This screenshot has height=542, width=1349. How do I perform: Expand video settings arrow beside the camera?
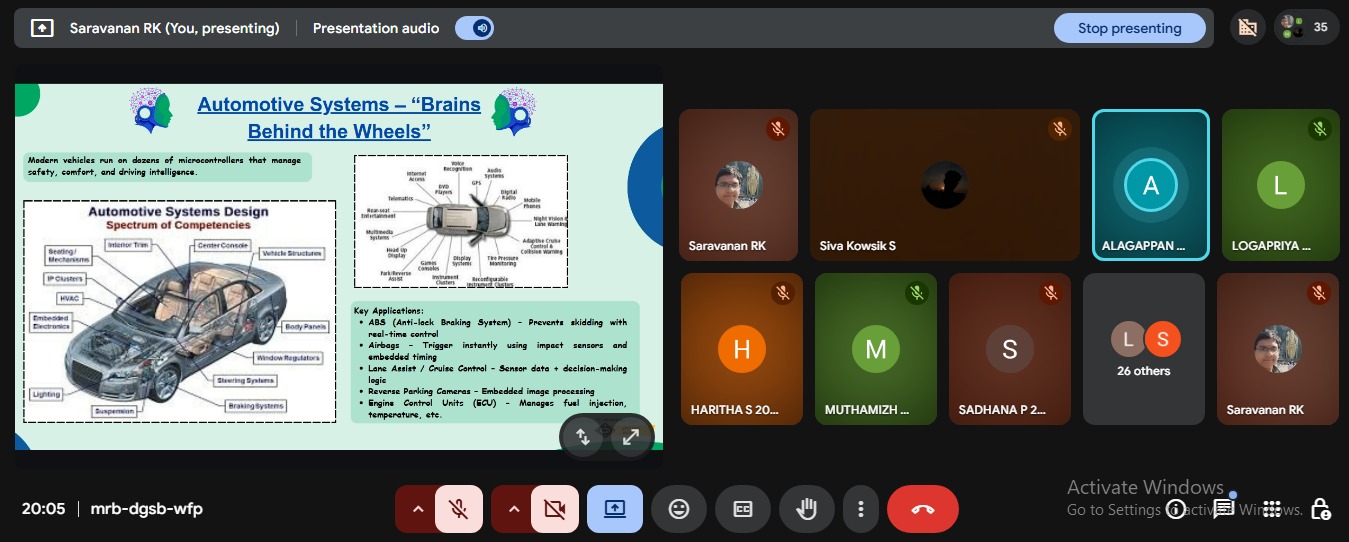[x=513, y=509]
